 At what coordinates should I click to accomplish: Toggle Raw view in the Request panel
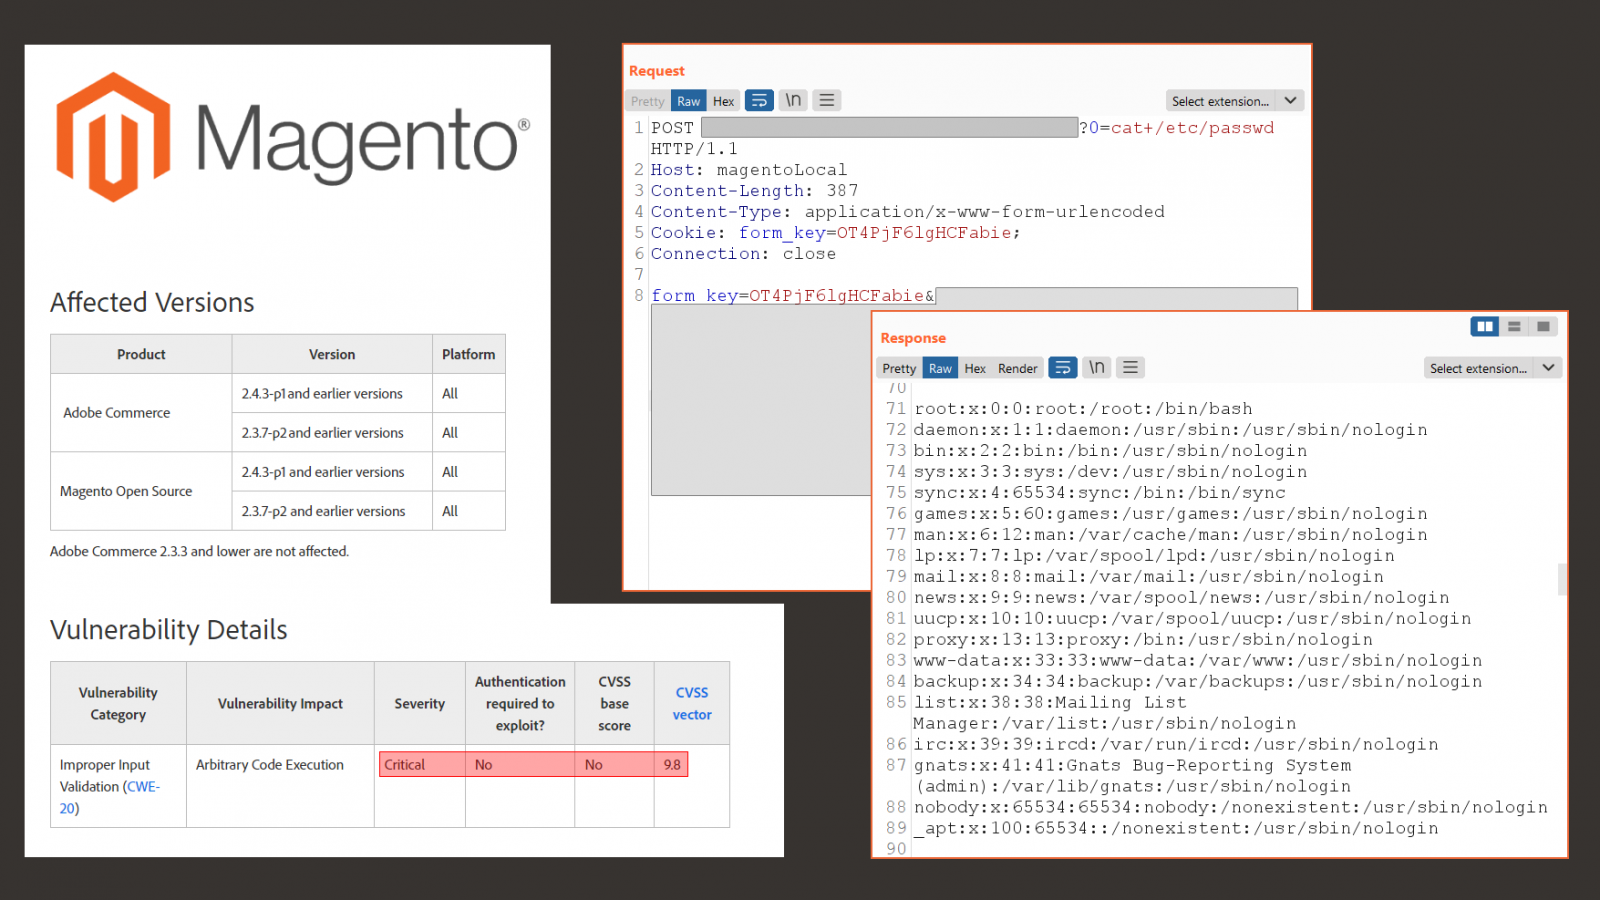coord(688,100)
